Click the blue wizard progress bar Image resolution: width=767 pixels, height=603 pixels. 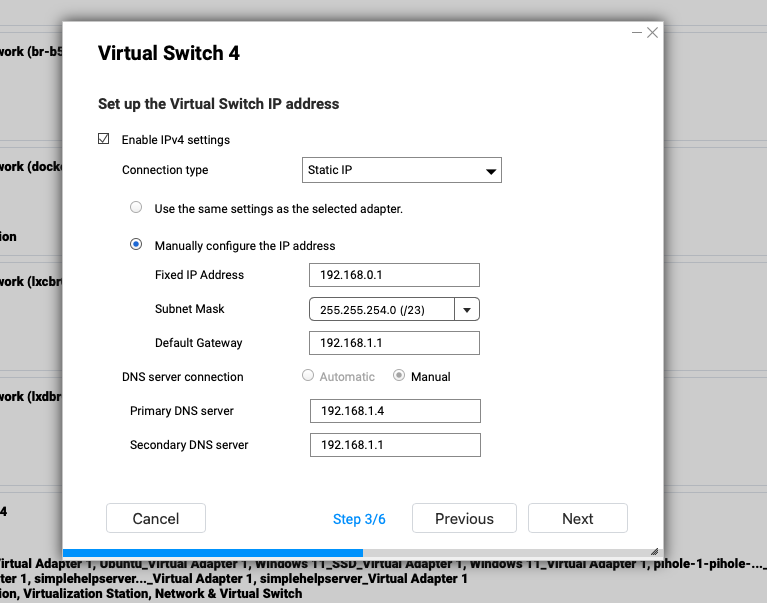click(212, 552)
